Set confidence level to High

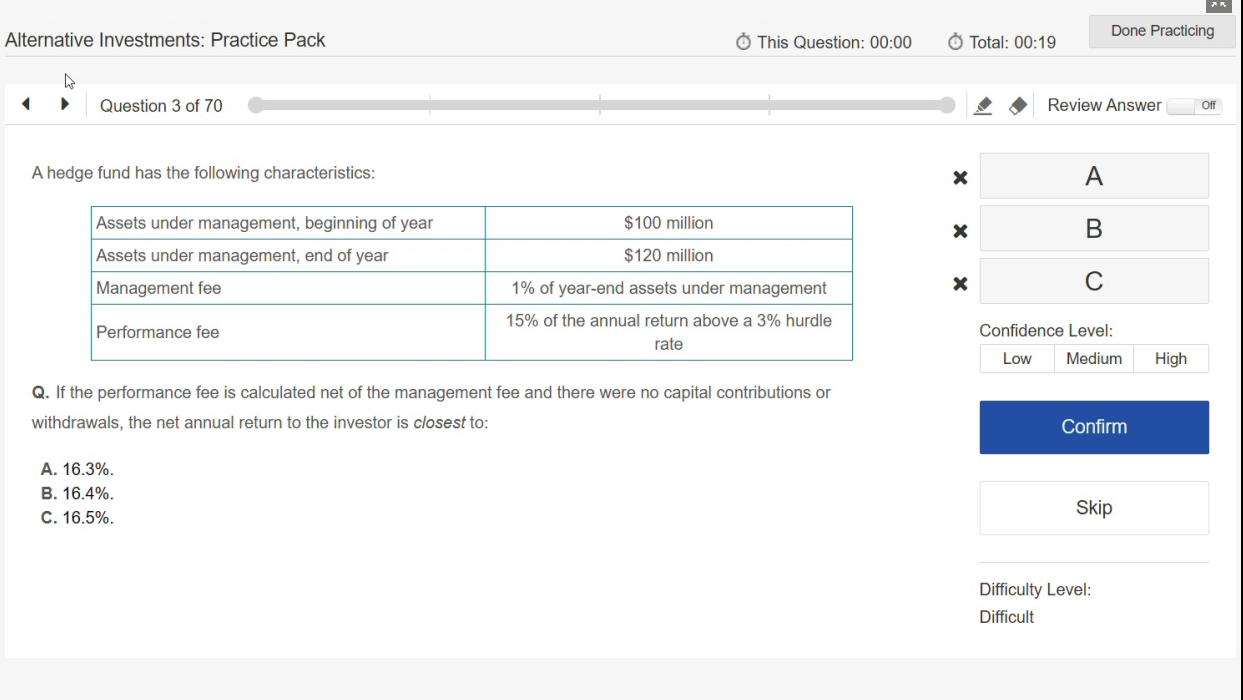tap(1170, 359)
